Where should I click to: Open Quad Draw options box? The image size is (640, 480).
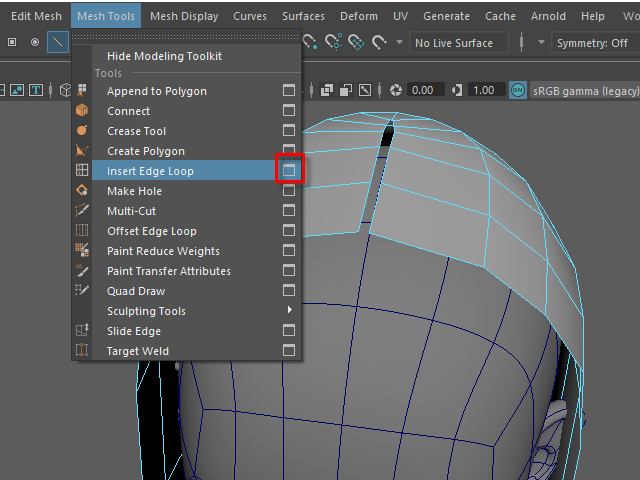pyautogui.click(x=289, y=291)
